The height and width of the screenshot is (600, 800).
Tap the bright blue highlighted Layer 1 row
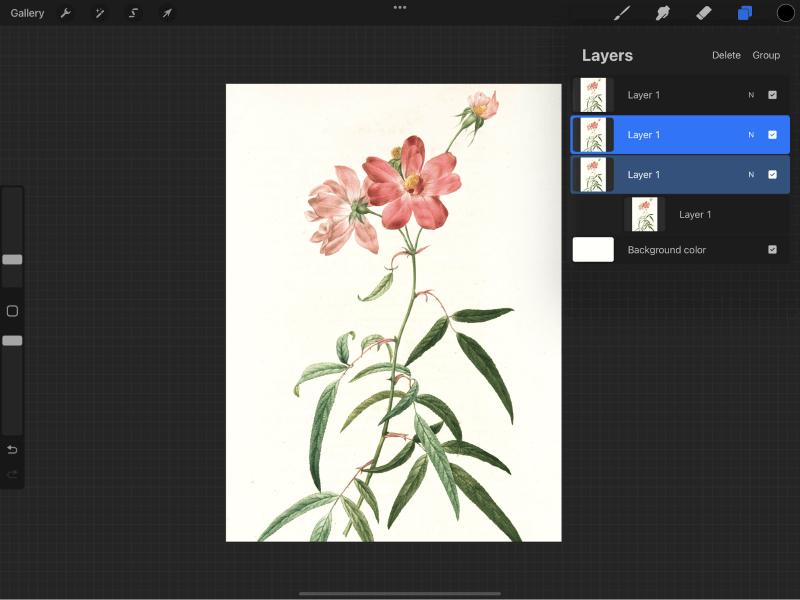pos(680,135)
